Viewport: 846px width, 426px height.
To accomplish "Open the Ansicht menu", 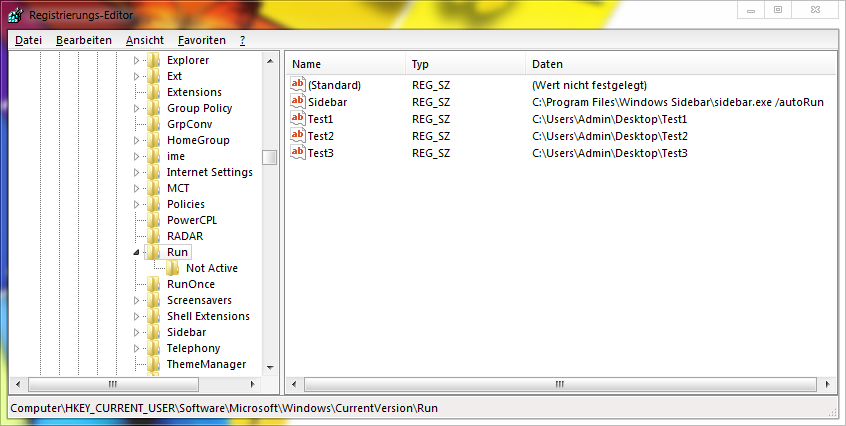I will click(x=144, y=40).
